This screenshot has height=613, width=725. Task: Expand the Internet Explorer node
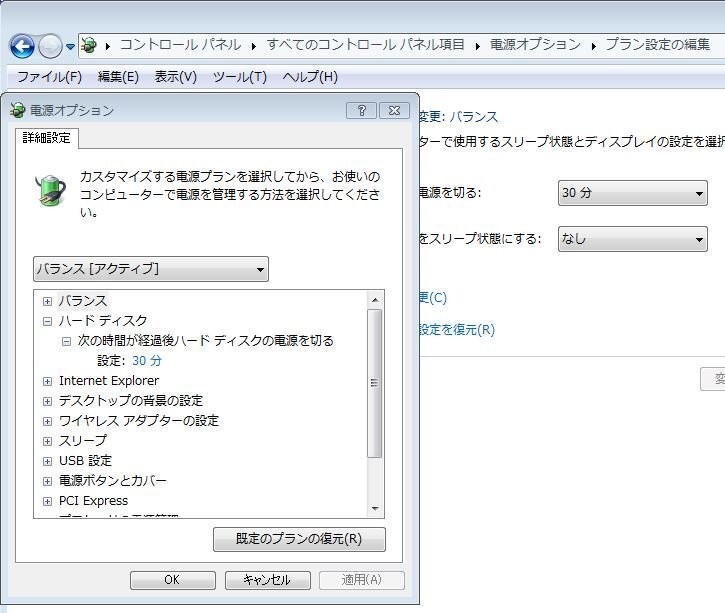coord(47,381)
